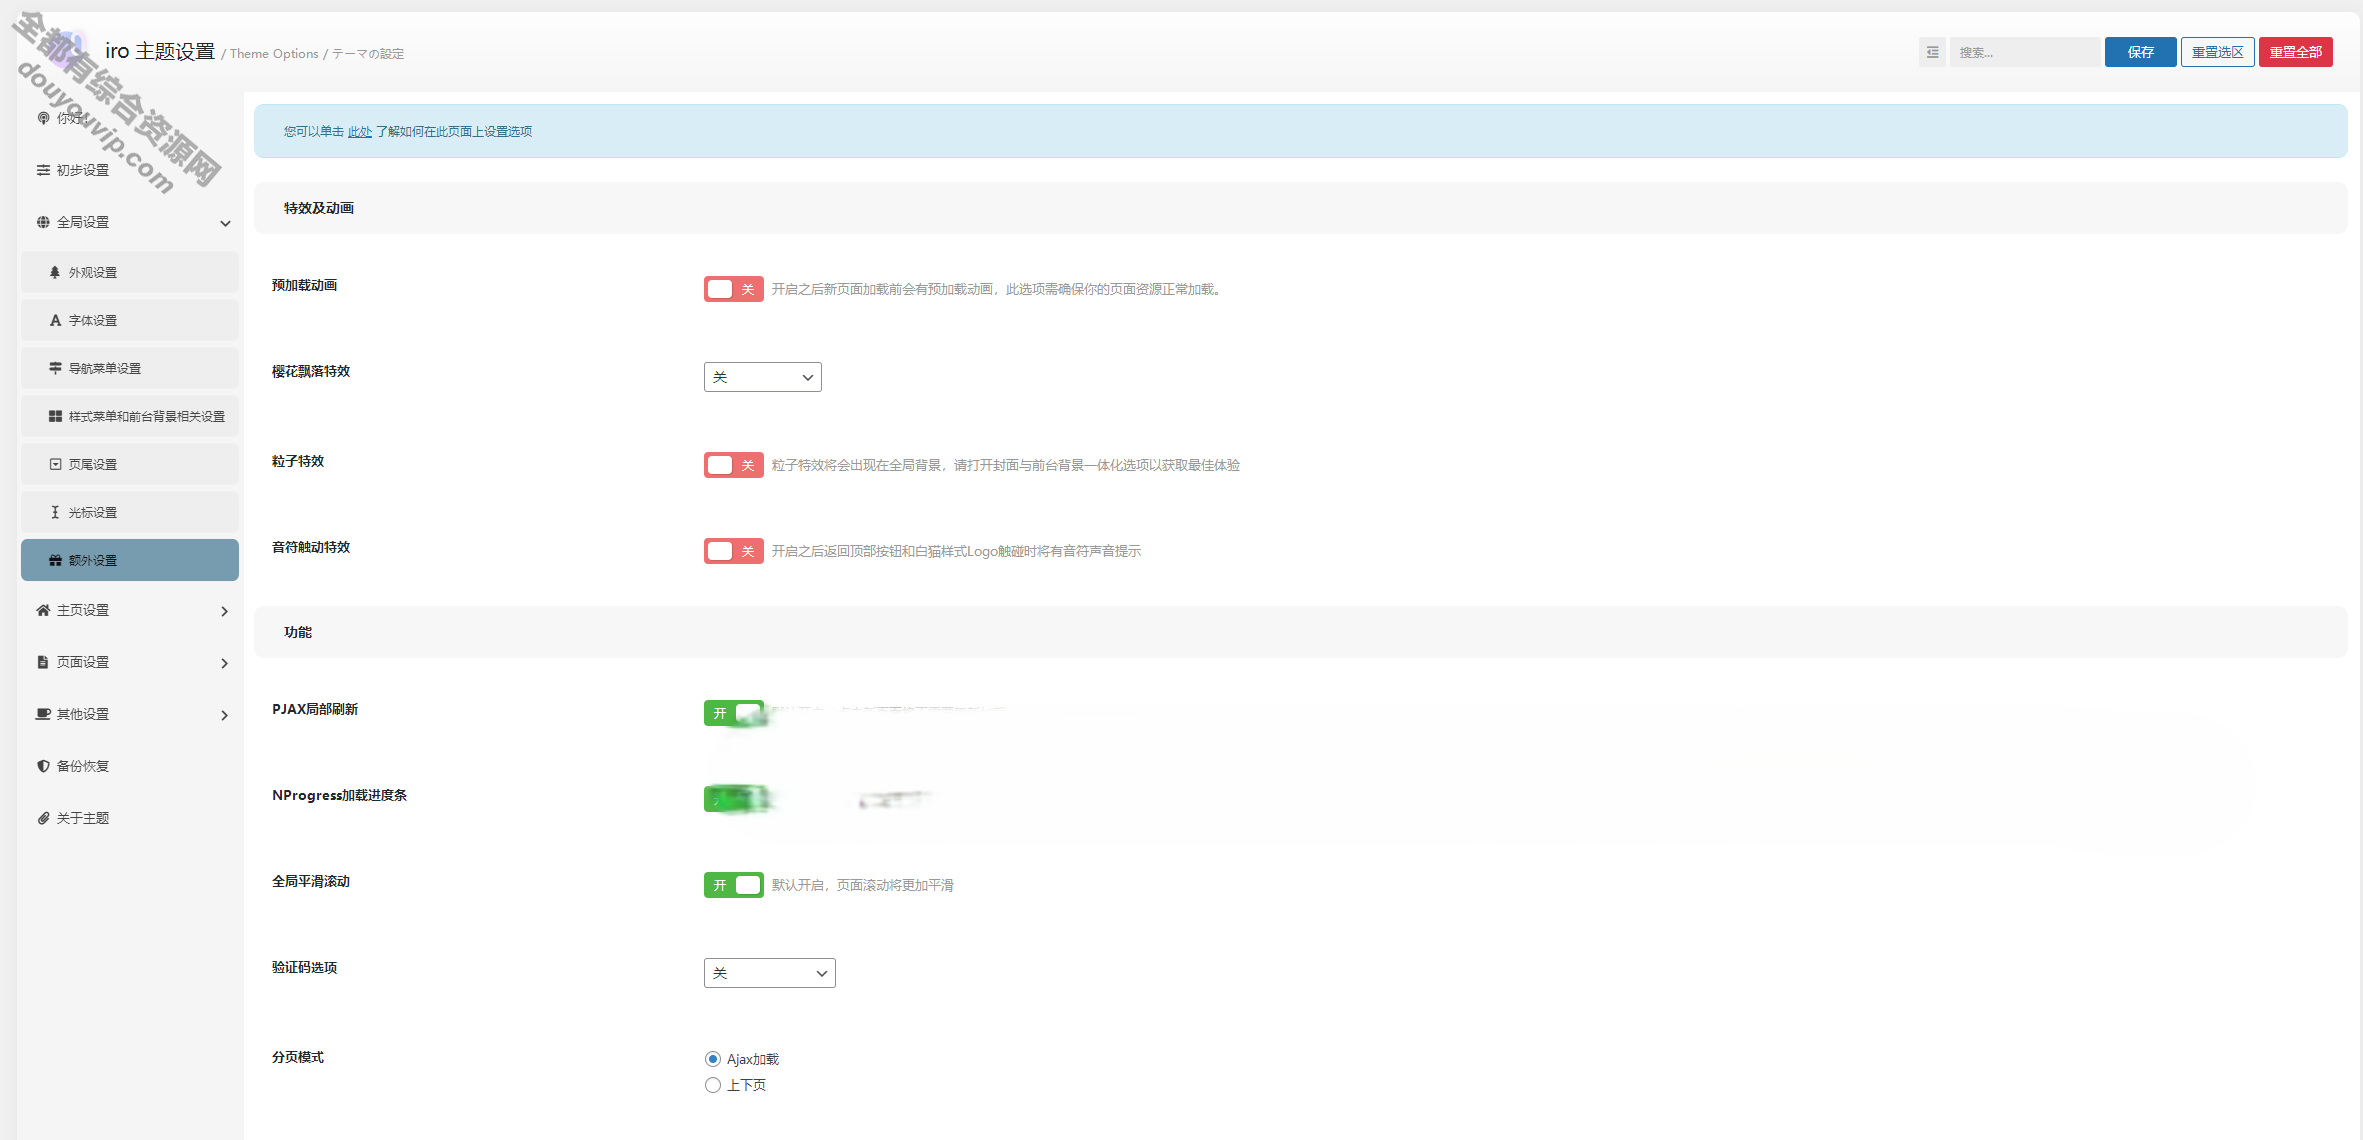The image size is (2363, 1140).
Task: Select the Ajax加载 radio option
Action: [x=713, y=1059]
